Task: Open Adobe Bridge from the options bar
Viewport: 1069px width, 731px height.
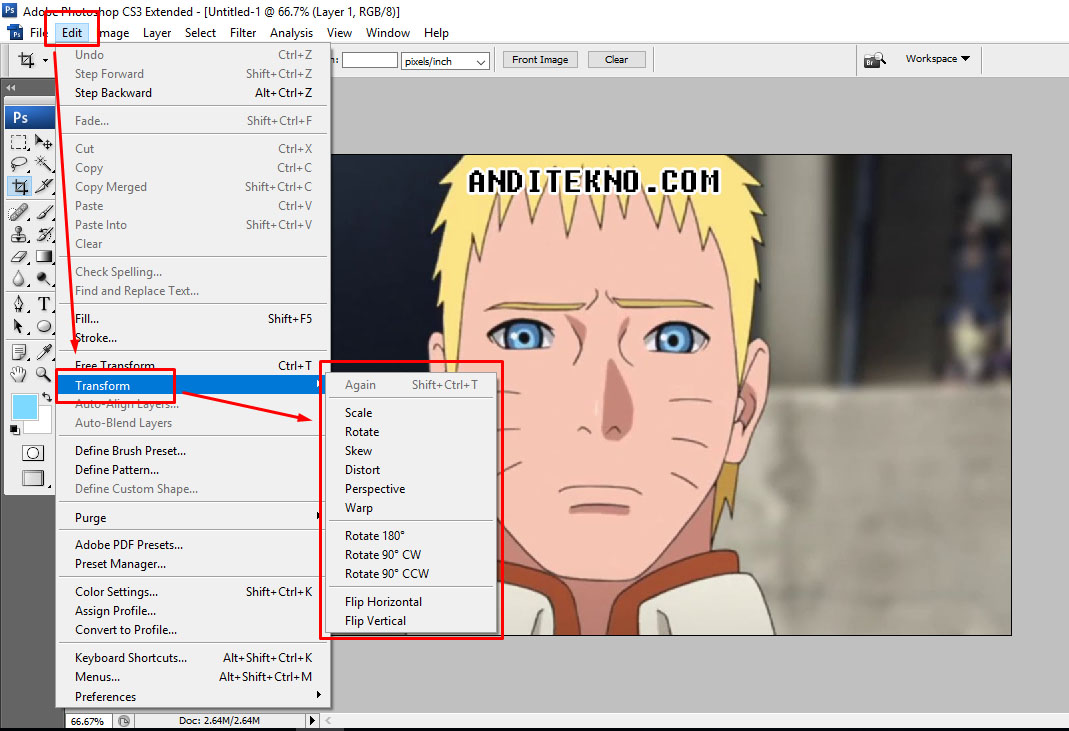Action: pyautogui.click(x=875, y=60)
